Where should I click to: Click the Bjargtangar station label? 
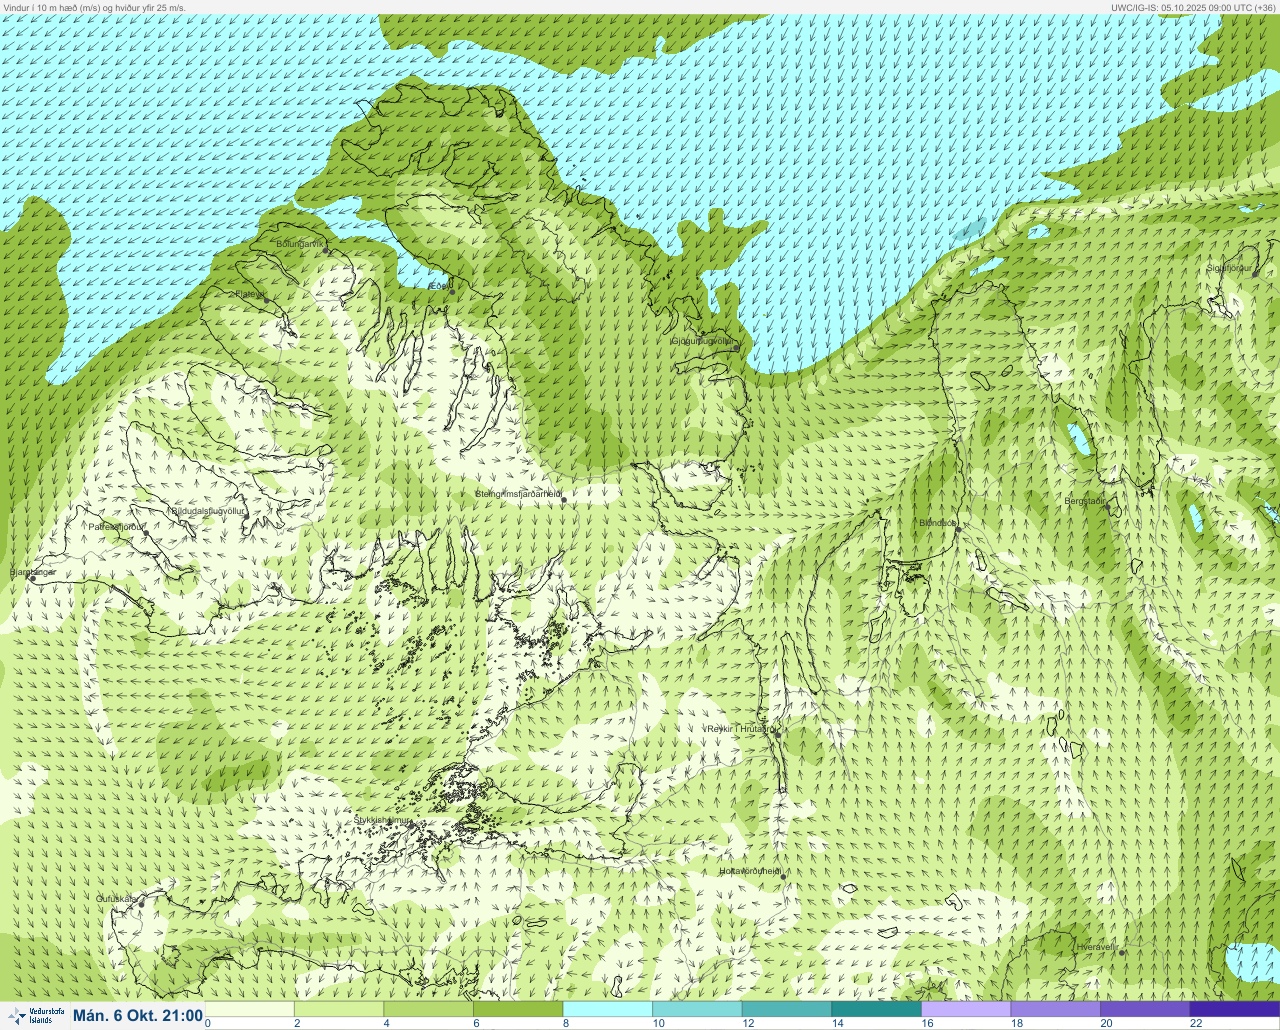[32, 572]
